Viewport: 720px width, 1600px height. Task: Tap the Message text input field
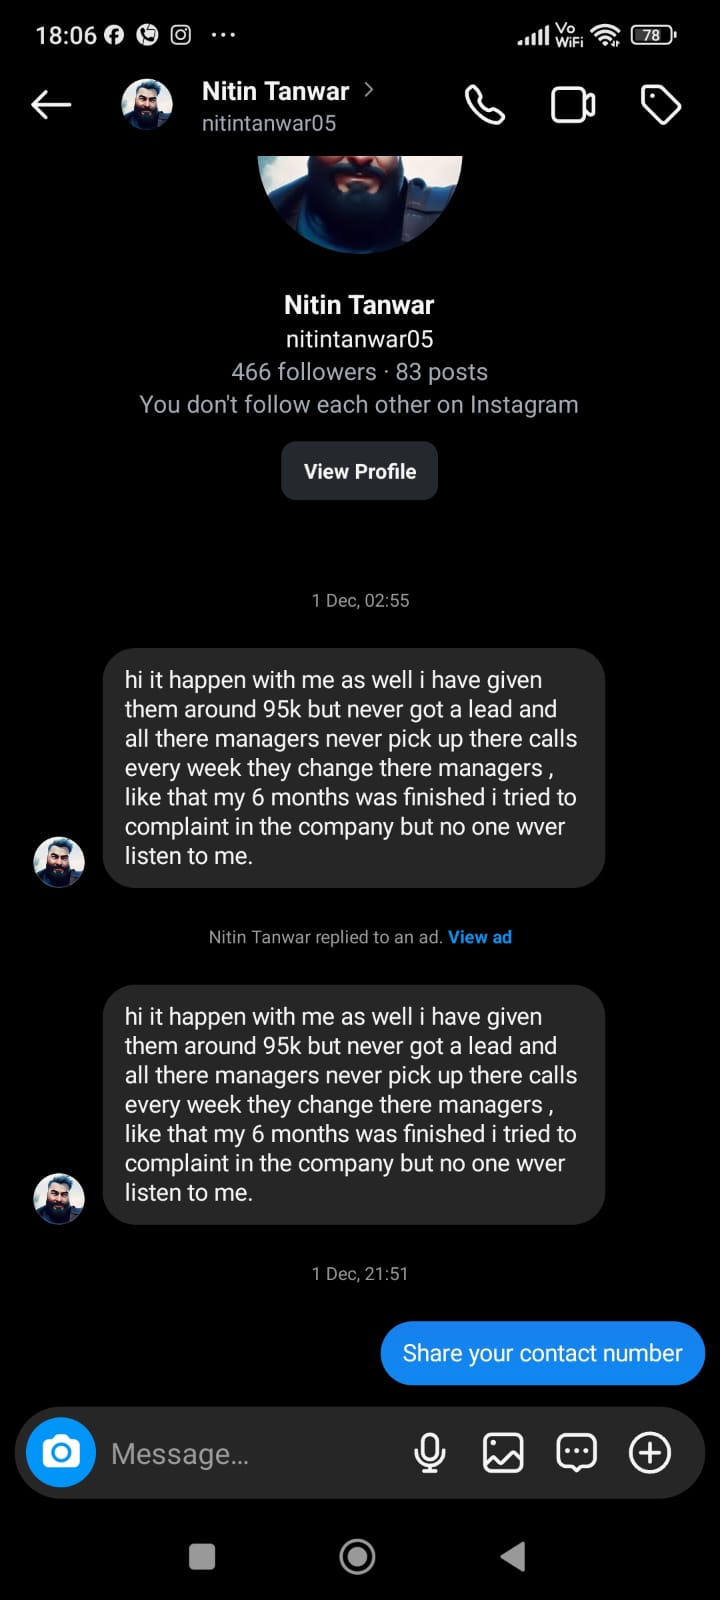(250, 1453)
